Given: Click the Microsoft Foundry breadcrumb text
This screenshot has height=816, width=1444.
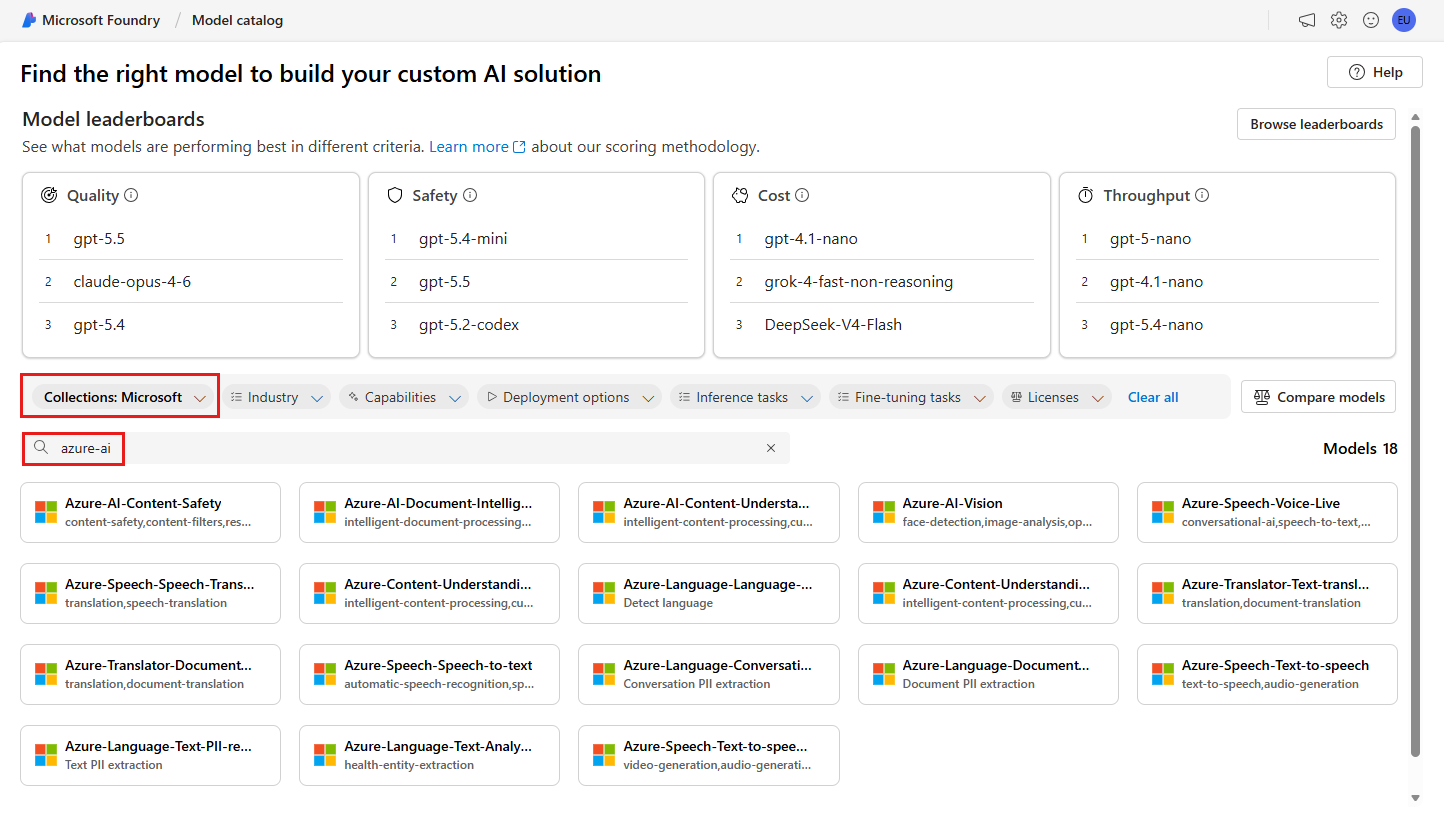Looking at the screenshot, I should (101, 20).
